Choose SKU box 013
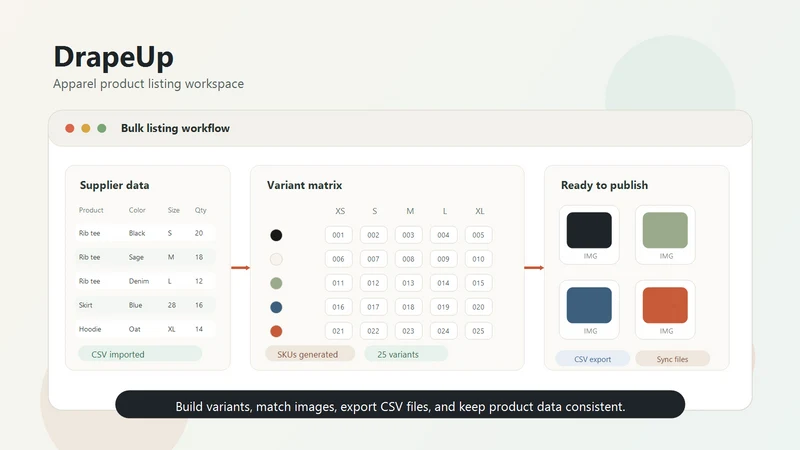Screen dimensions: 800x450 [x=408, y=283]
